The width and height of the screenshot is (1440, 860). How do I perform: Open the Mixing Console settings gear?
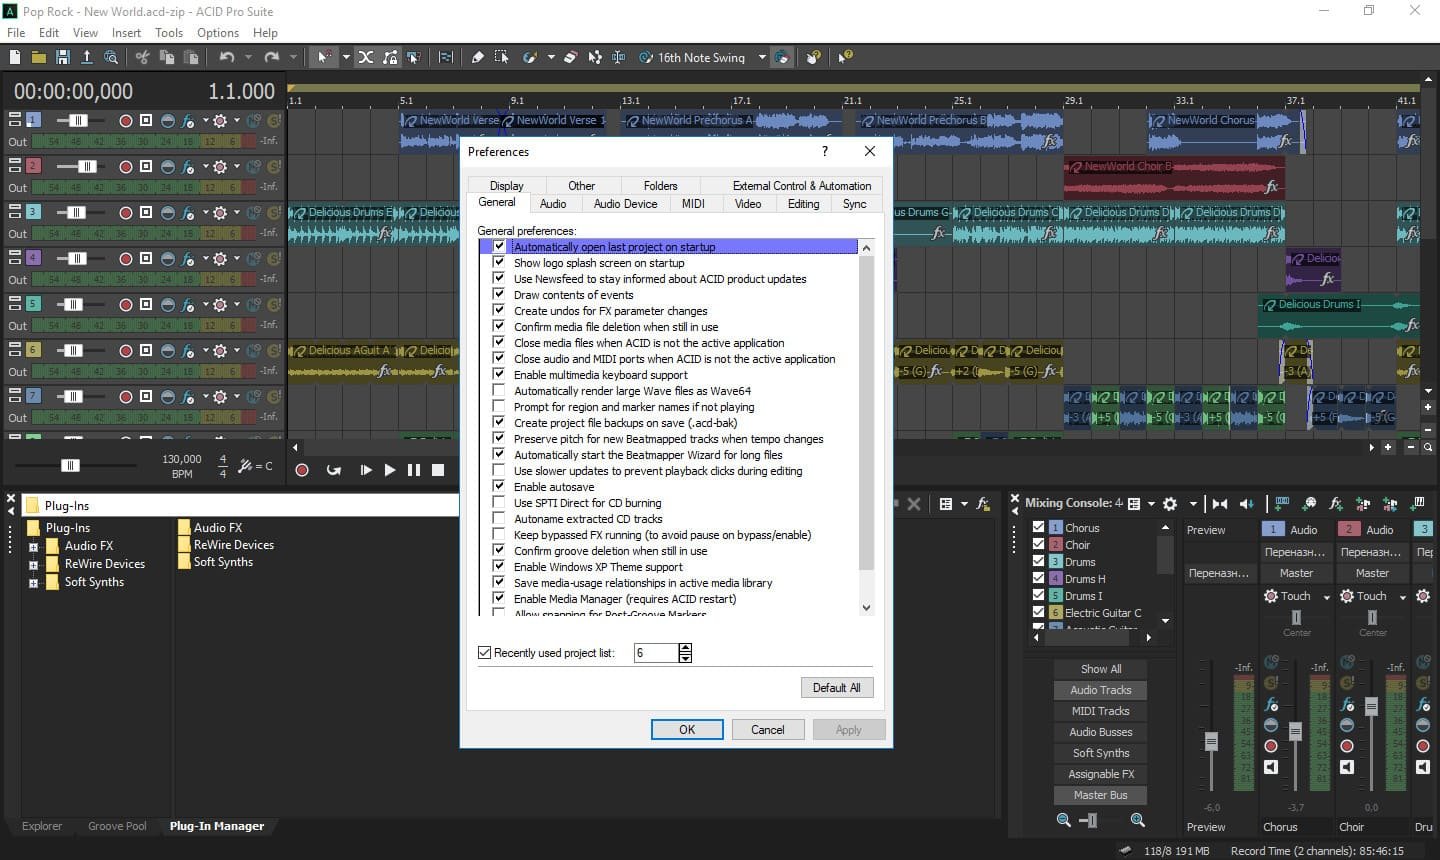point(1170,504)
